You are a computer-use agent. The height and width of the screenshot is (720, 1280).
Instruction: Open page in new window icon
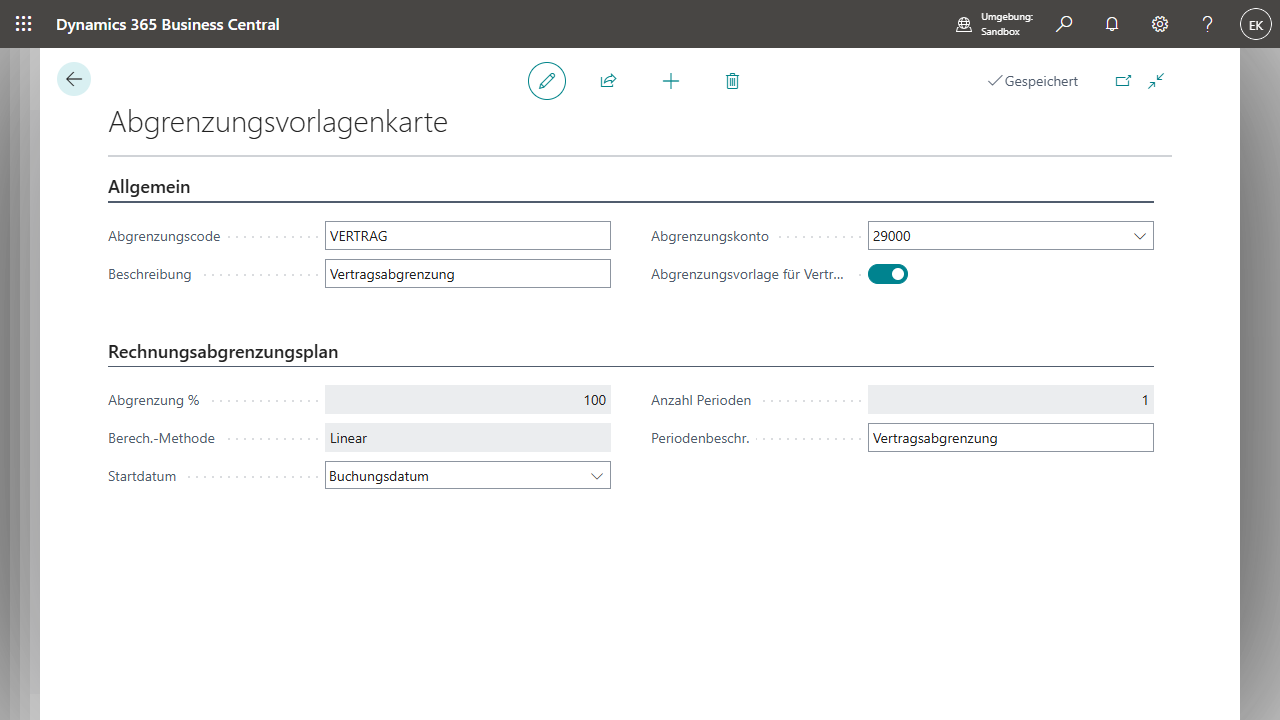tap(1123, 81)
